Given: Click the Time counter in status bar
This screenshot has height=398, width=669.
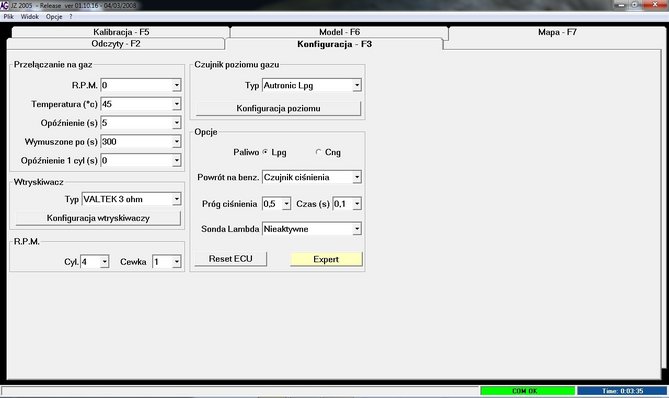Looking at the screenshot, I should [x=622, y=391].
